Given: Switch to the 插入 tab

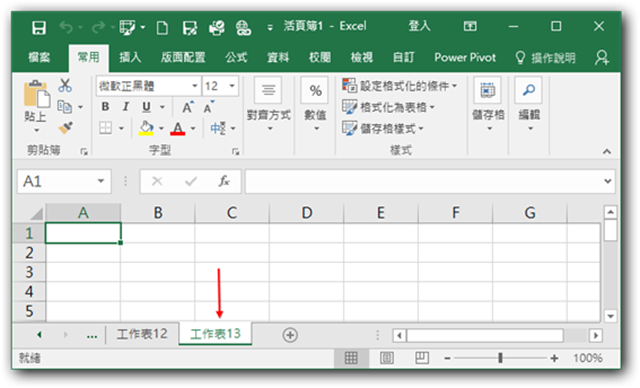Looking at the screenshot, I should tap(130, 58).
